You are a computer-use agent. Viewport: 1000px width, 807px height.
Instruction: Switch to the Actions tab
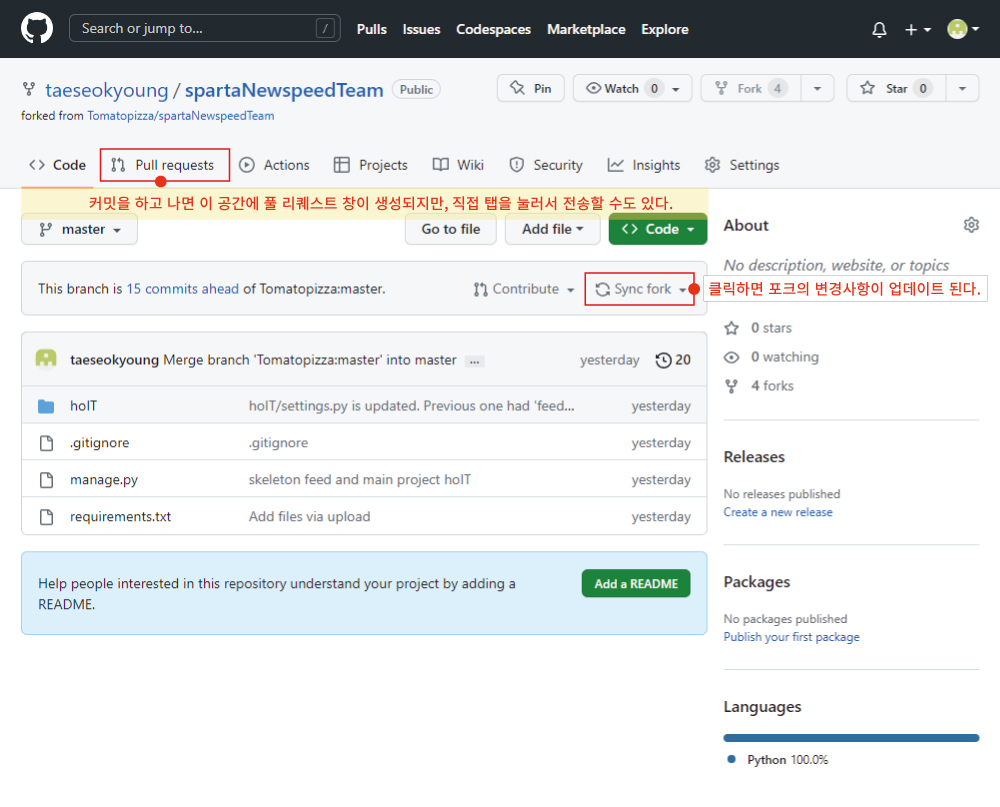(x=274, y=165)
